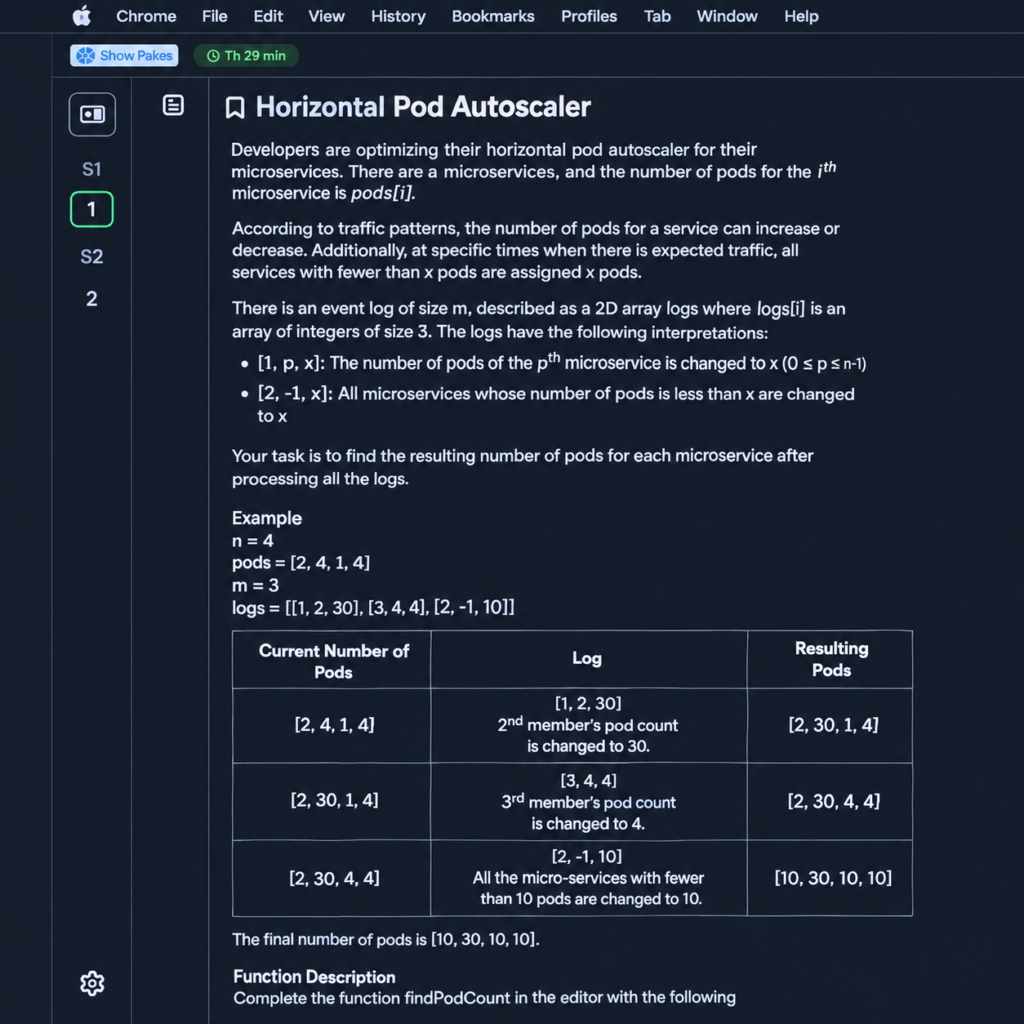
Task: Open the Edit menu
Action: (268, 16)
